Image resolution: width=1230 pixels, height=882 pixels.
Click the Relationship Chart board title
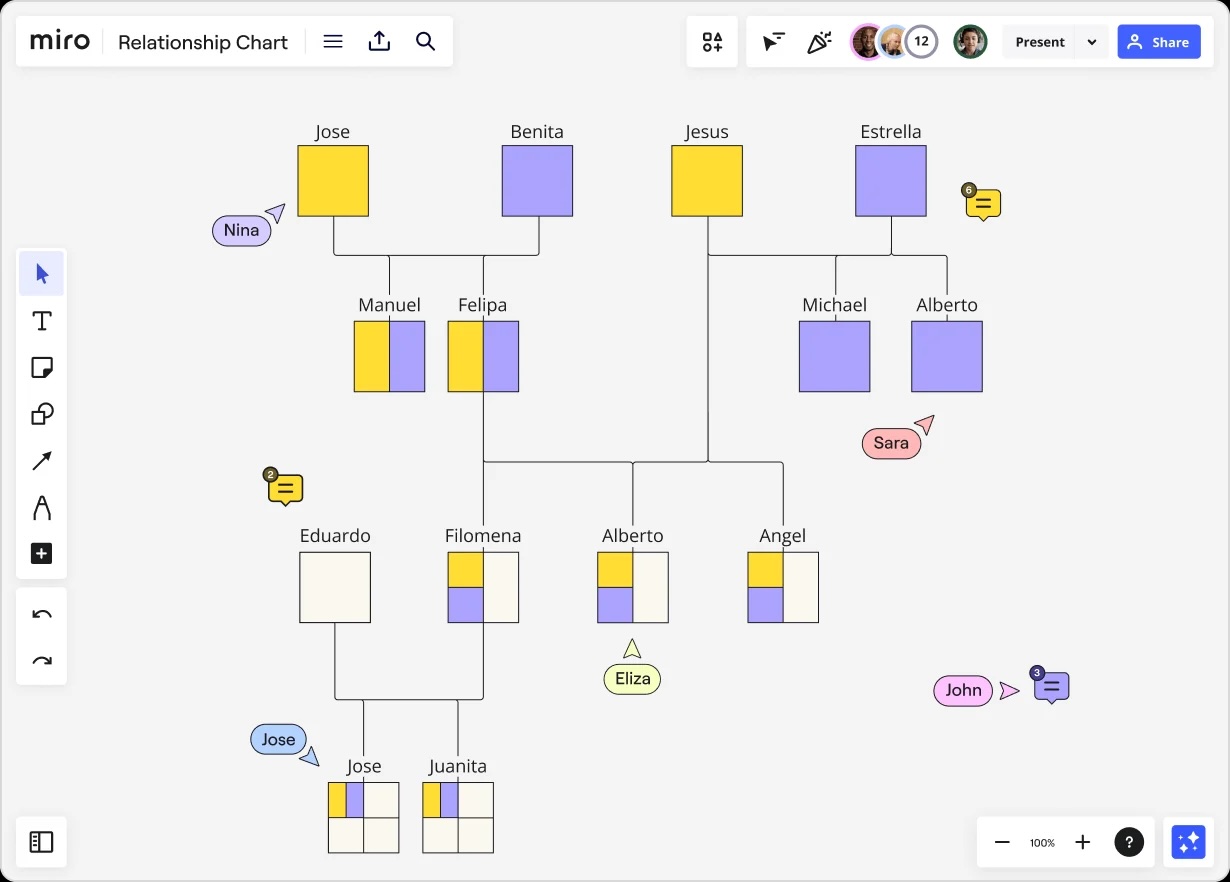click(x=203, y=42)
